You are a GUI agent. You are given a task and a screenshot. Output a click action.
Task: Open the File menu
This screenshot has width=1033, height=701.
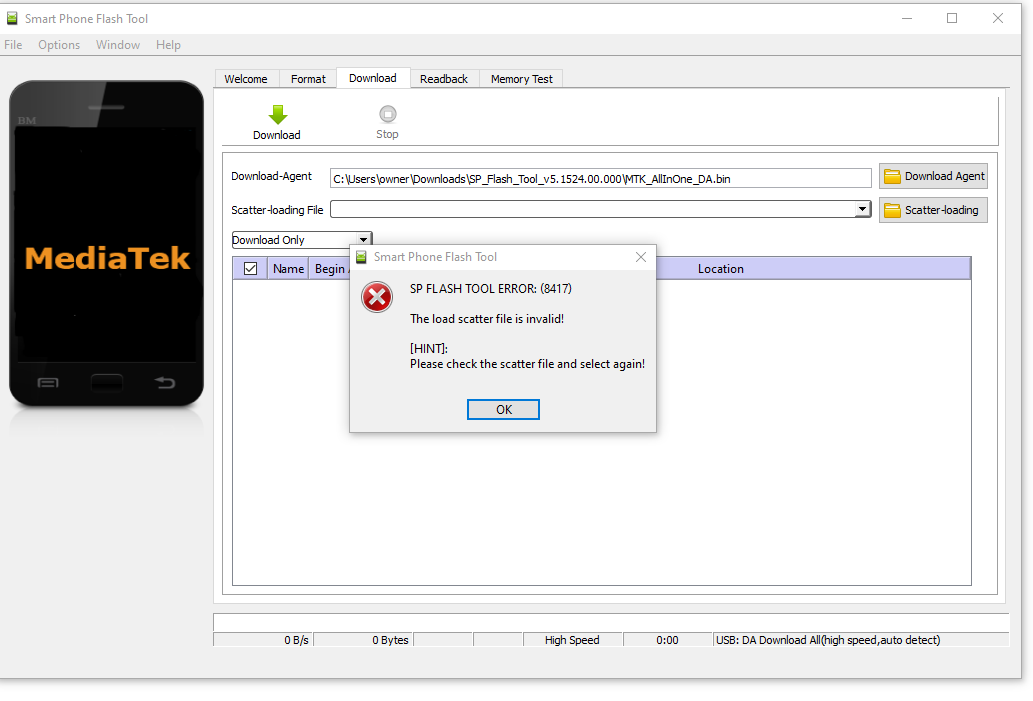13,45
